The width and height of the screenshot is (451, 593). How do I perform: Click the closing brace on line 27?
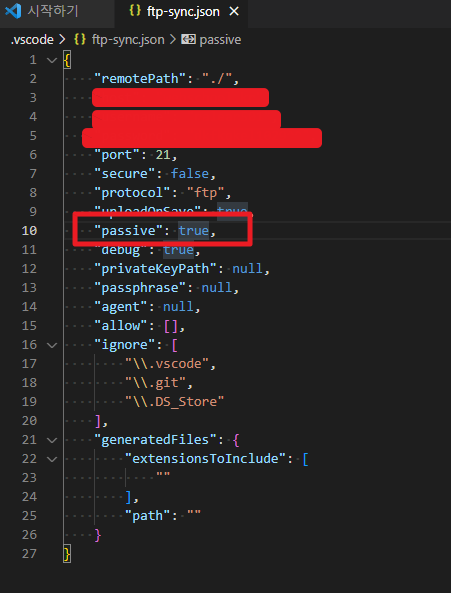67,554
